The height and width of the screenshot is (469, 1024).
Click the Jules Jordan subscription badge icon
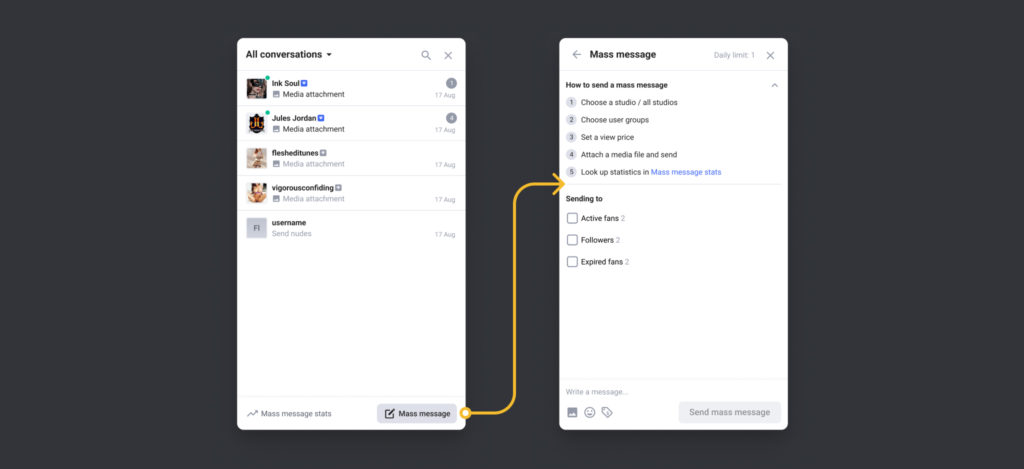pyautogui.click(x=321, y=118)
